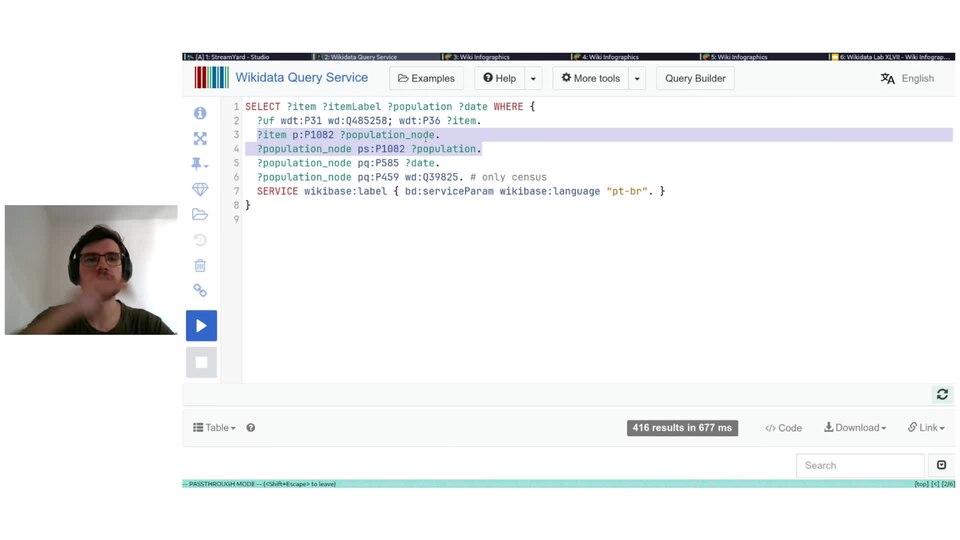Open the Query Builder

pos(696,78)
